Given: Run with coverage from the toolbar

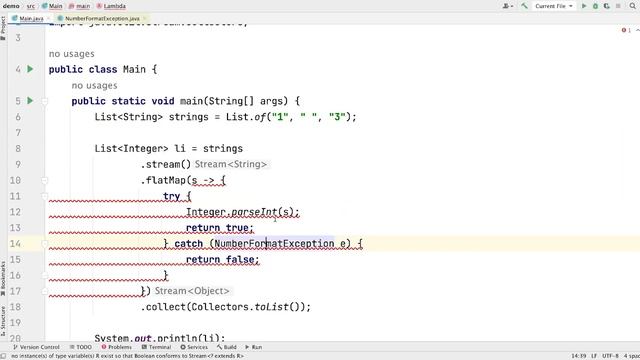Looking at the screenshot, I should click(x=607, y=6).
